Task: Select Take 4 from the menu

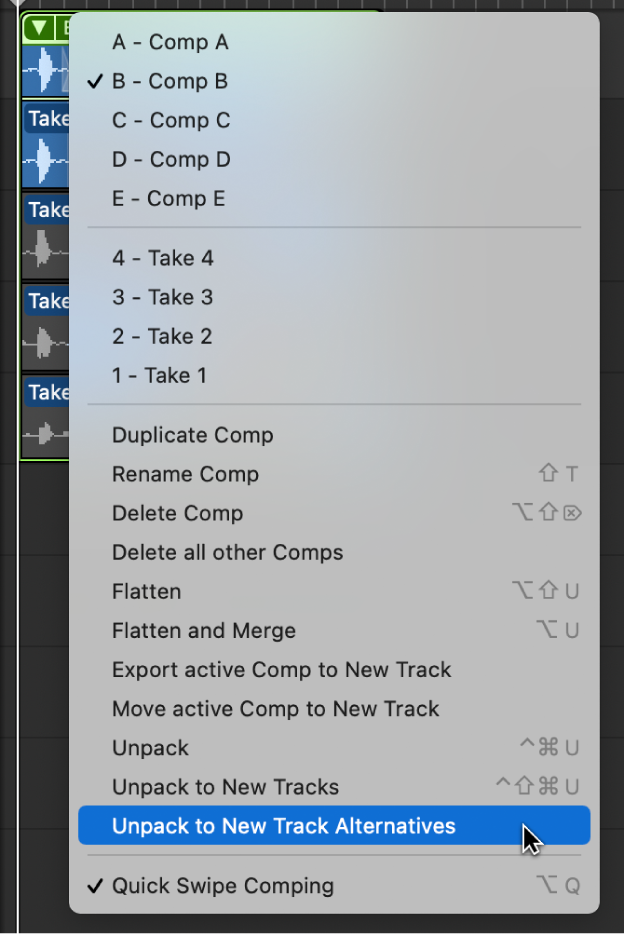Action: pos(163,258)
